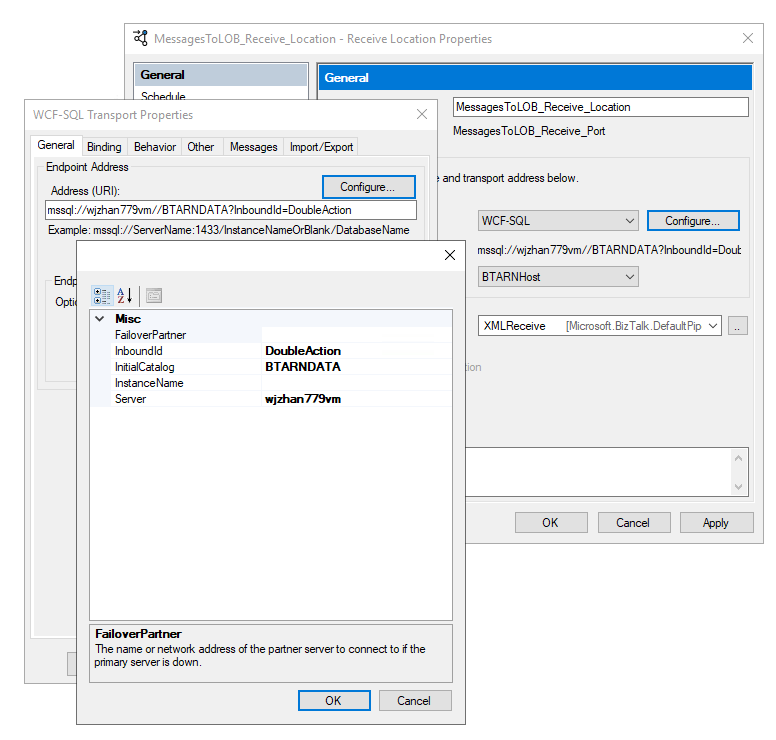The height and width of the screenshot is (740, 776).
Task: Click the mssql URI text in Receive Location window
Action: click(x=609, y=250)
